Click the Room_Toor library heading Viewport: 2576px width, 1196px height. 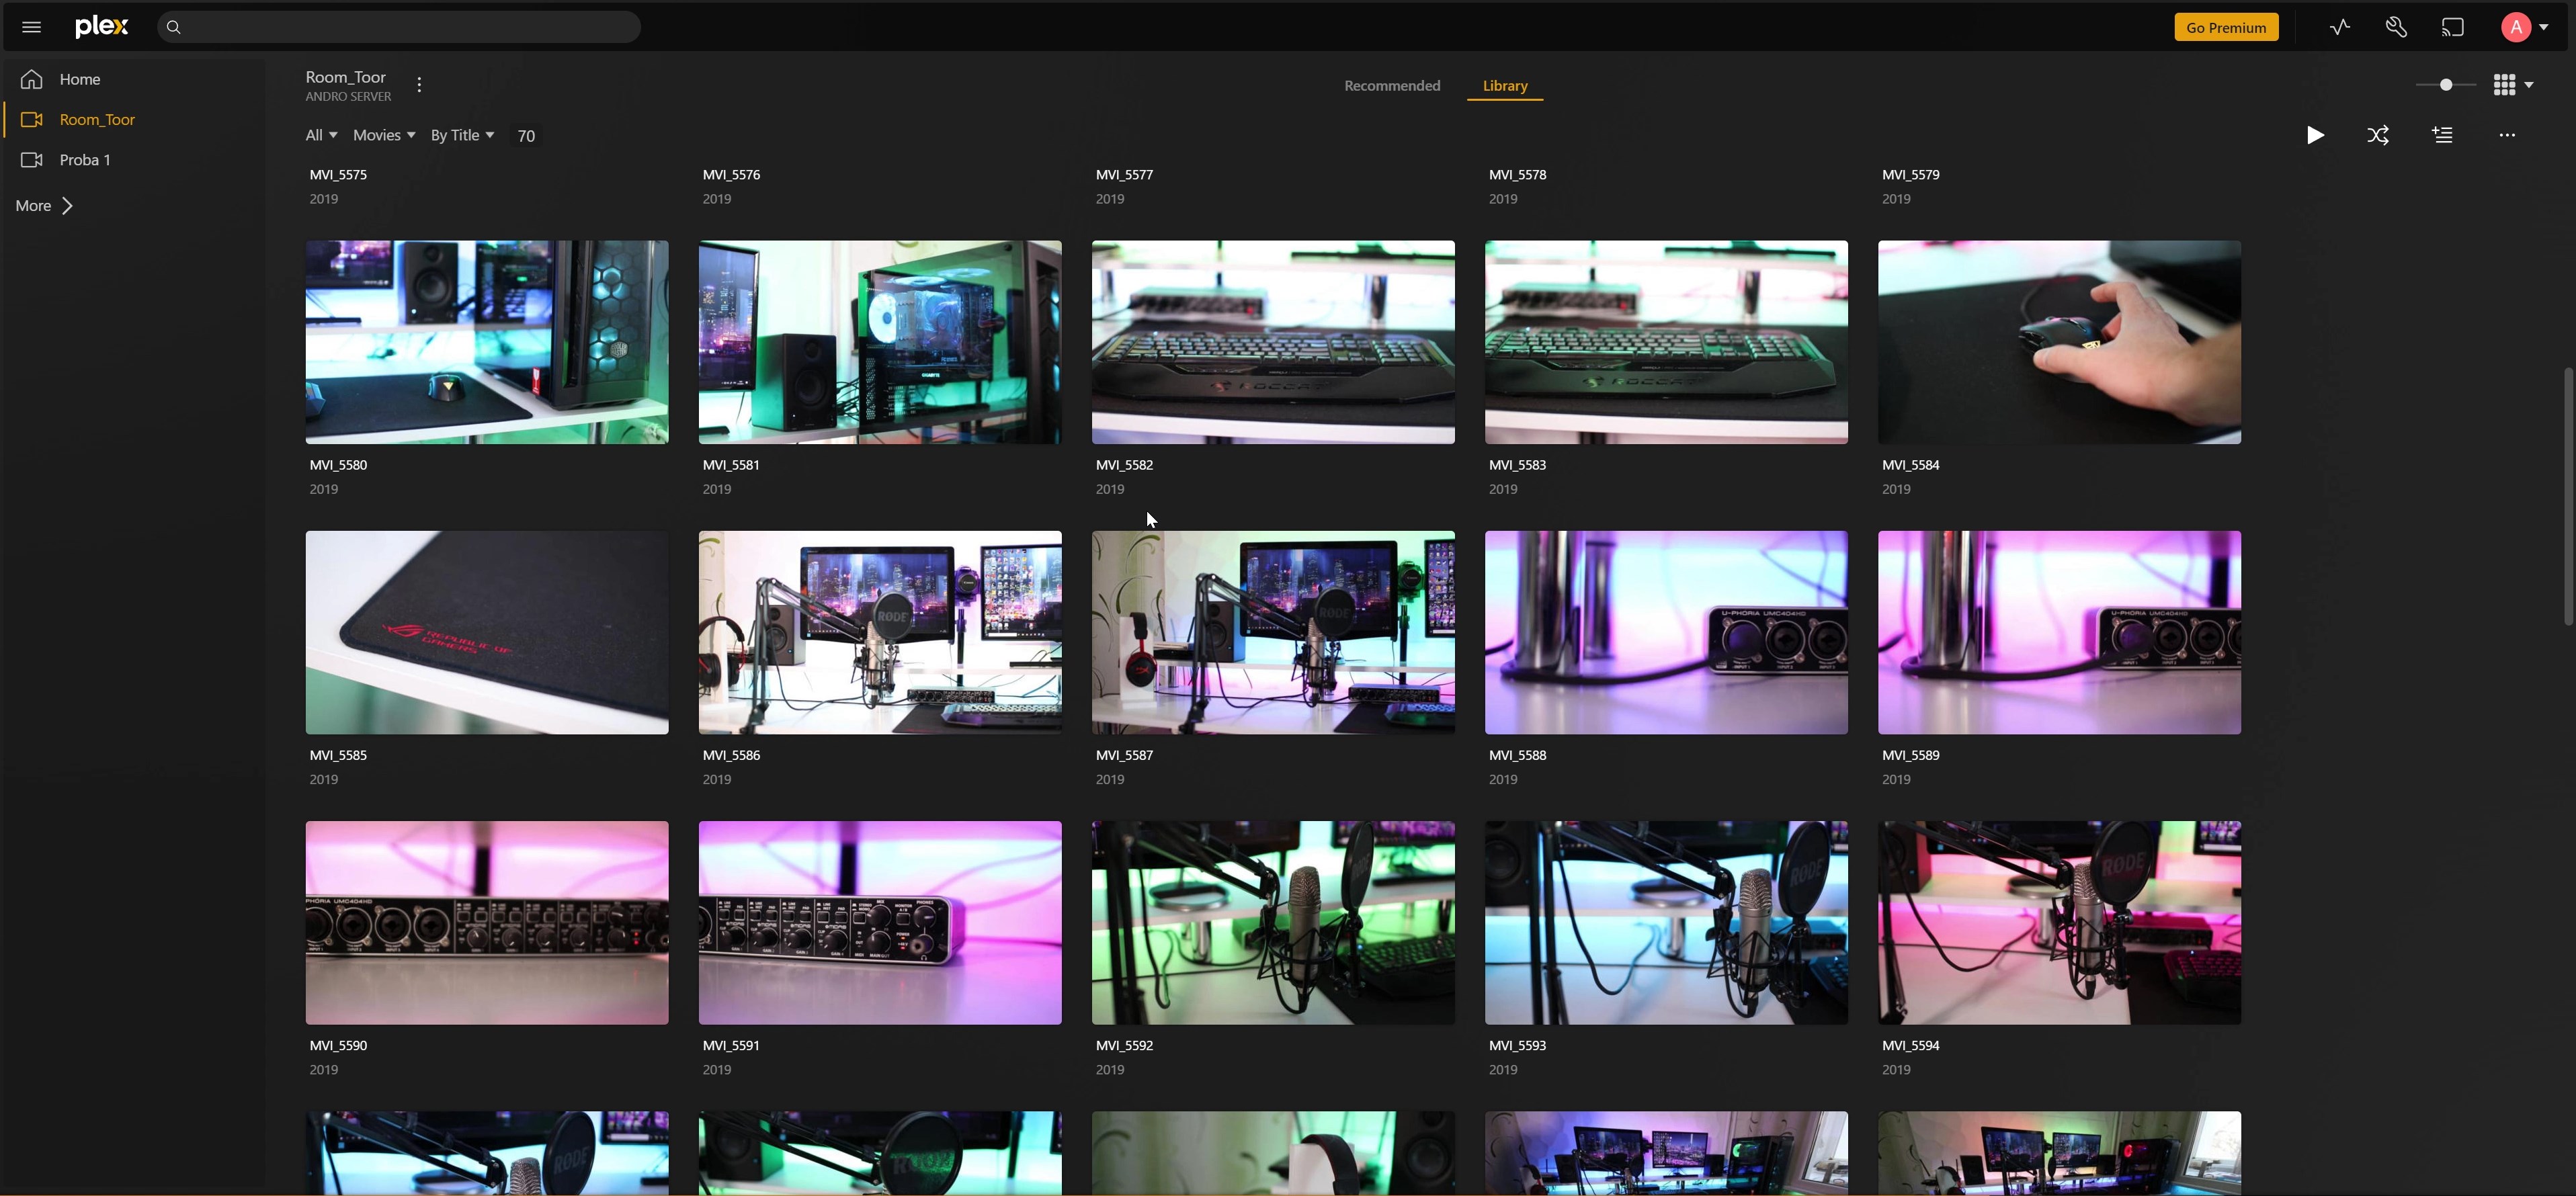click(x=345, y=77)
